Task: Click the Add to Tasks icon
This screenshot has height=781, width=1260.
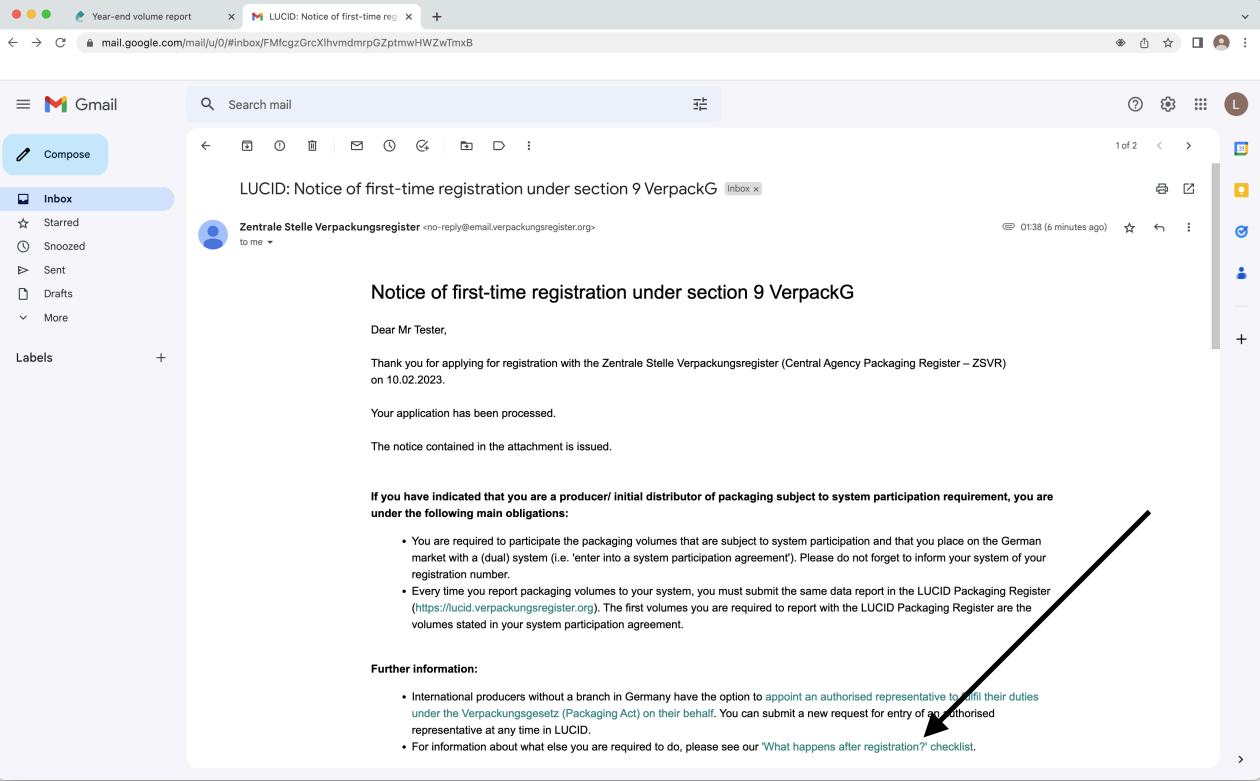Action: (x=422, y=146)
